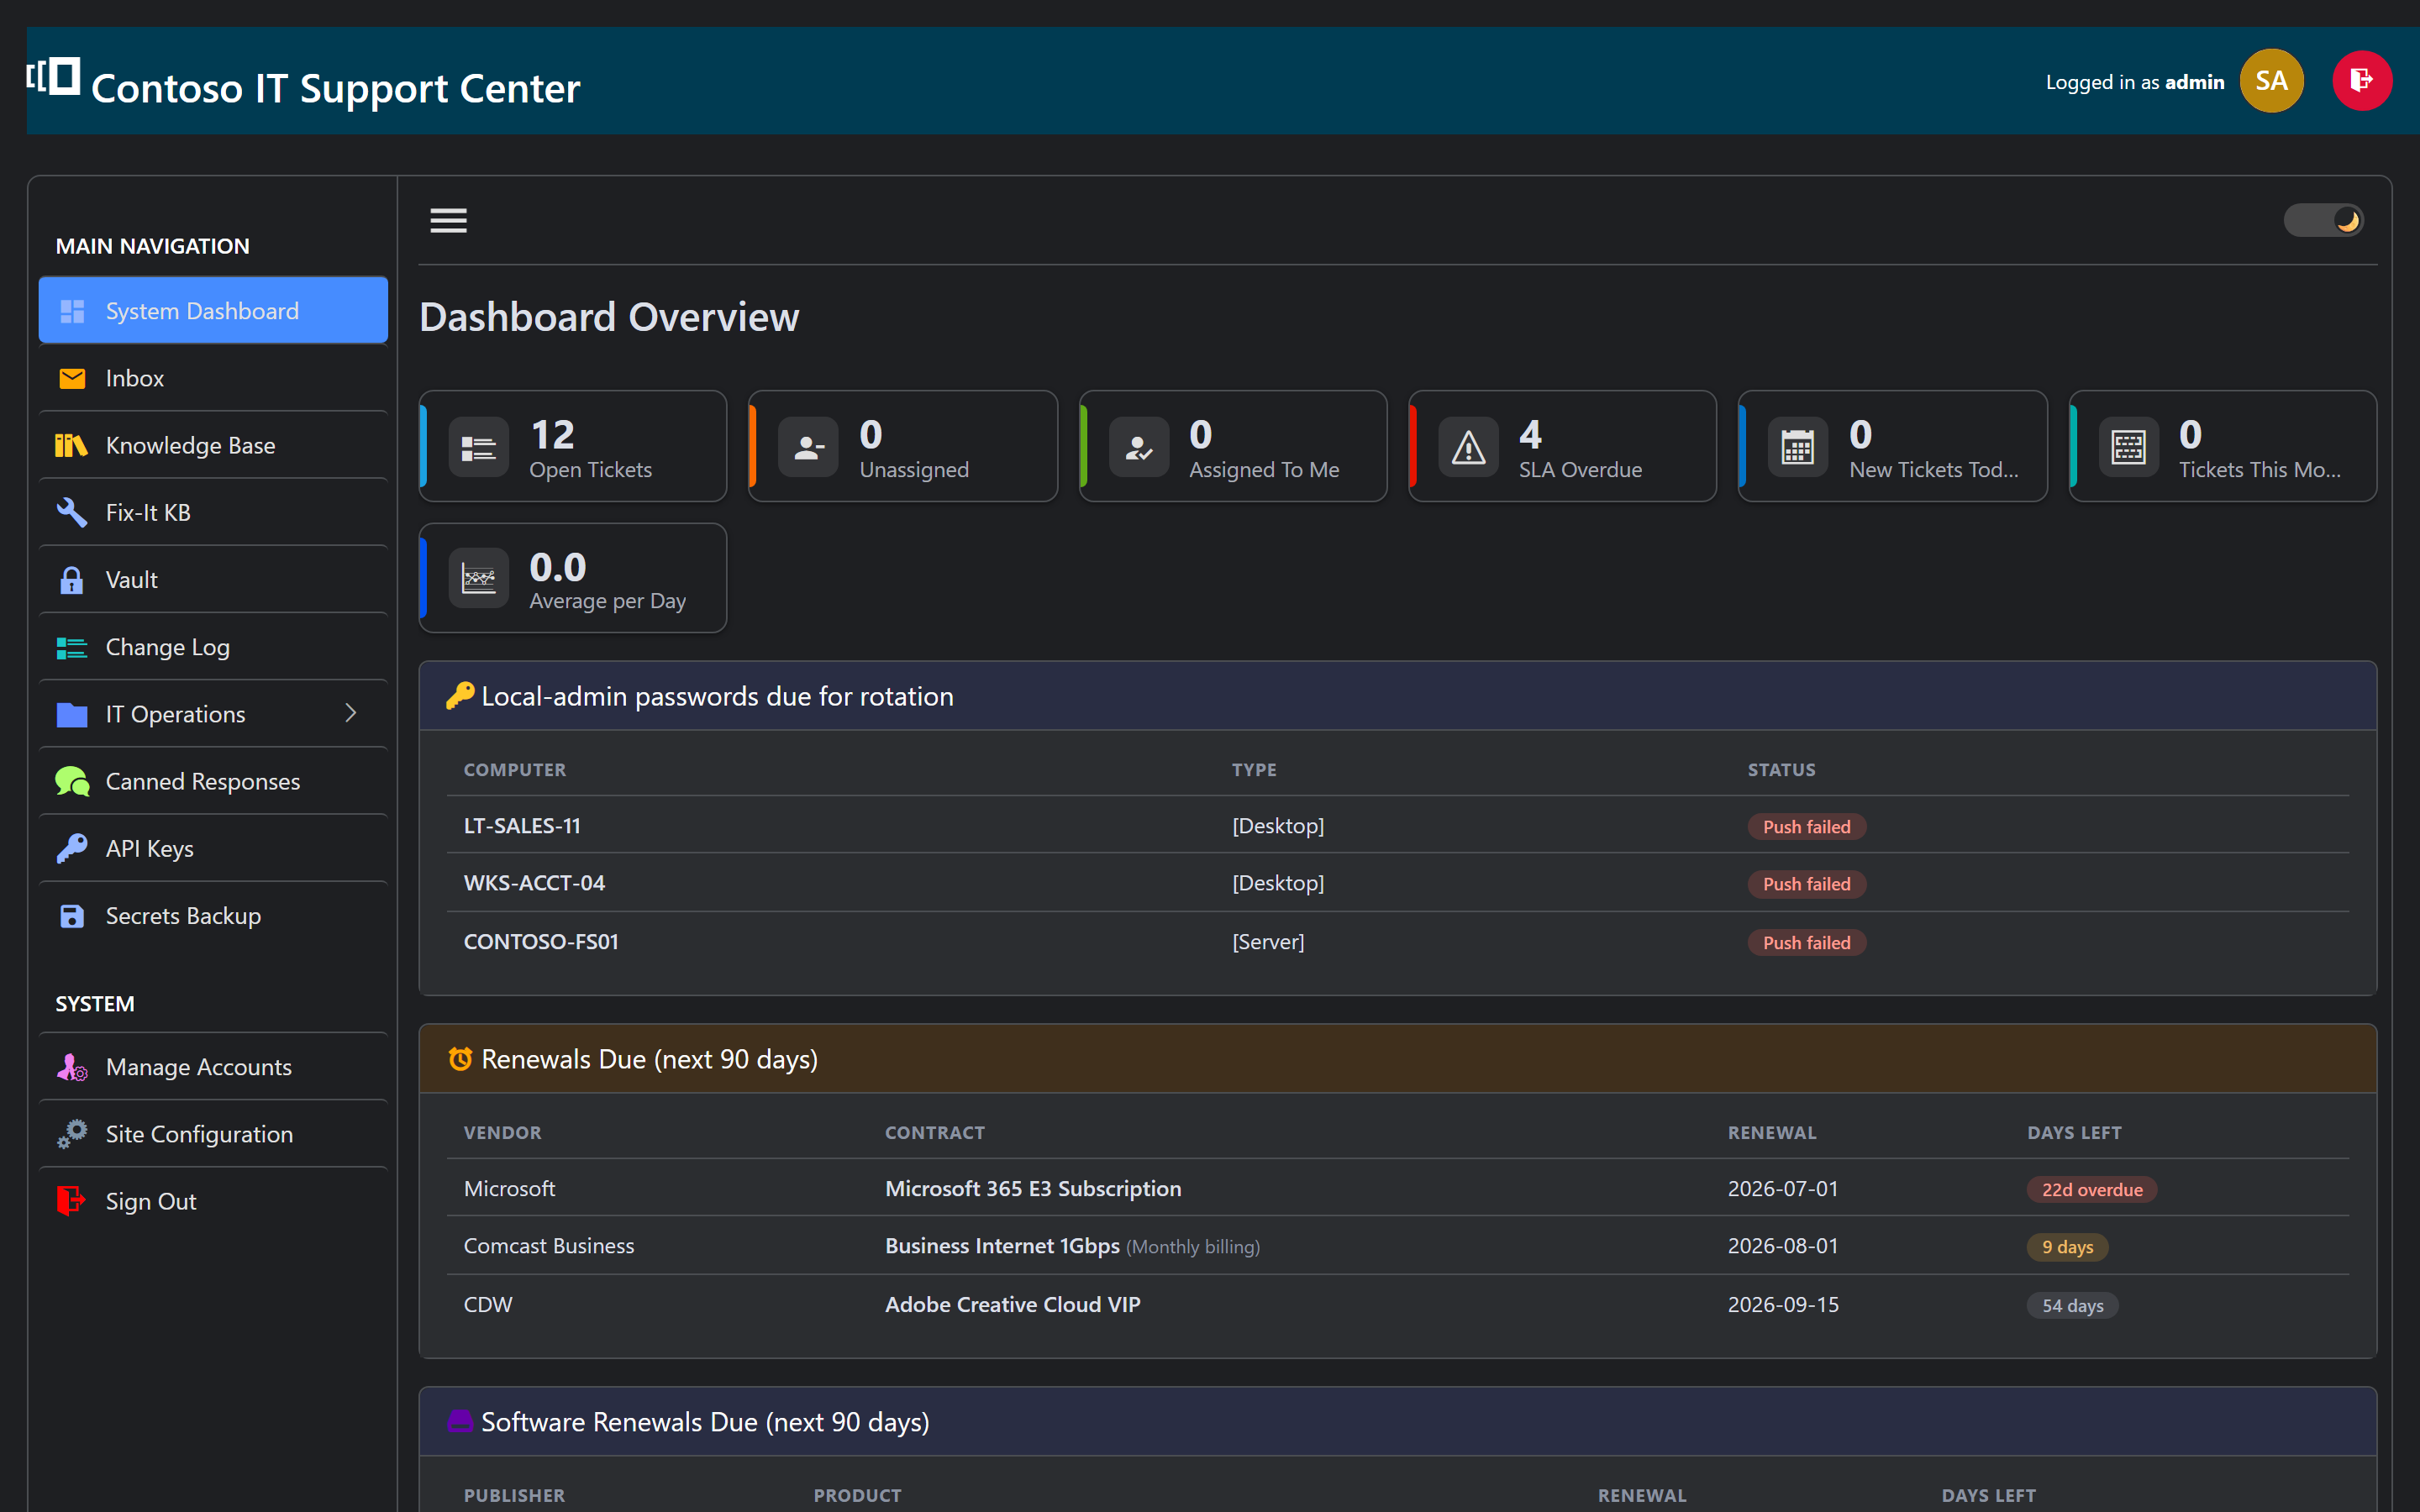This screenshot has width=2420, height=1512.
Task: Open Fix-It KB menu item
Action: pos(213,512)
